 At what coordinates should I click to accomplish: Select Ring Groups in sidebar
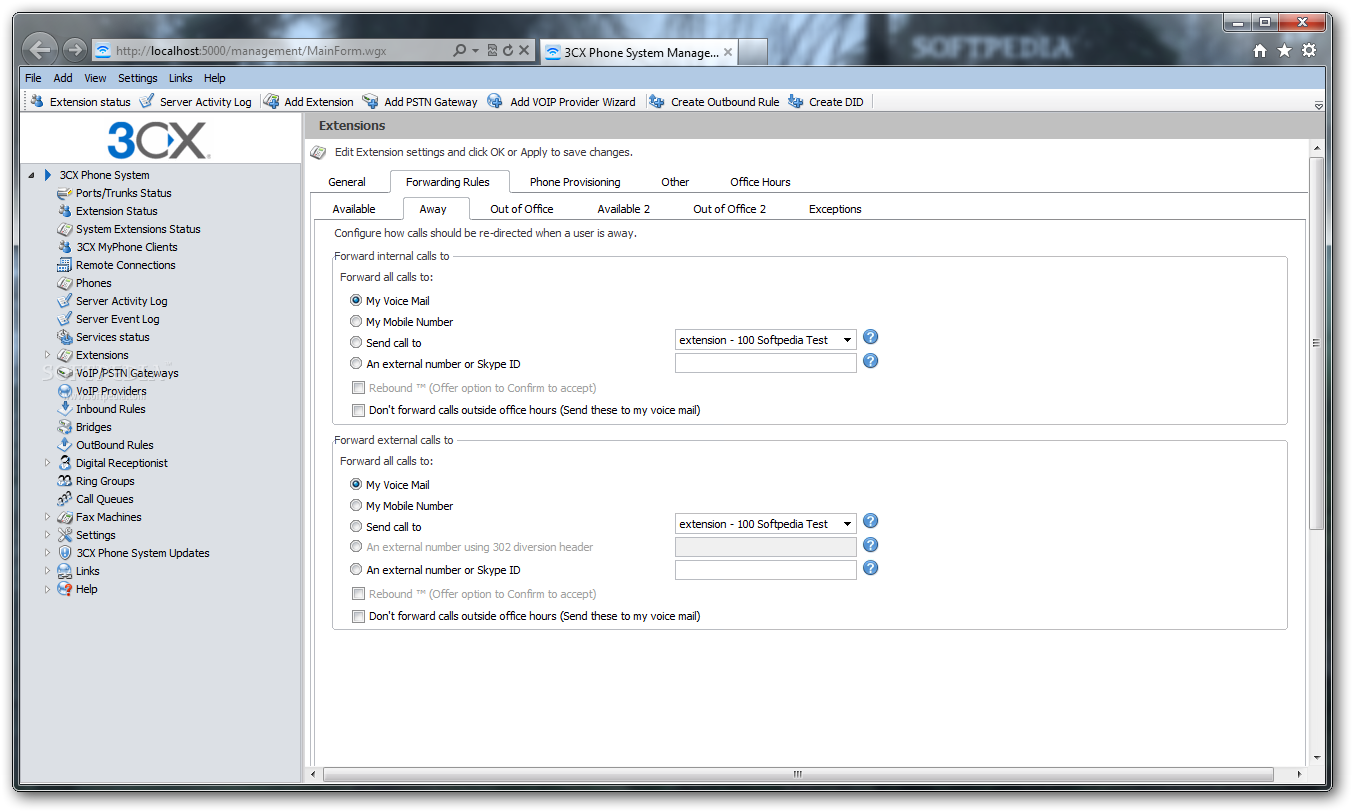(105, 481)
